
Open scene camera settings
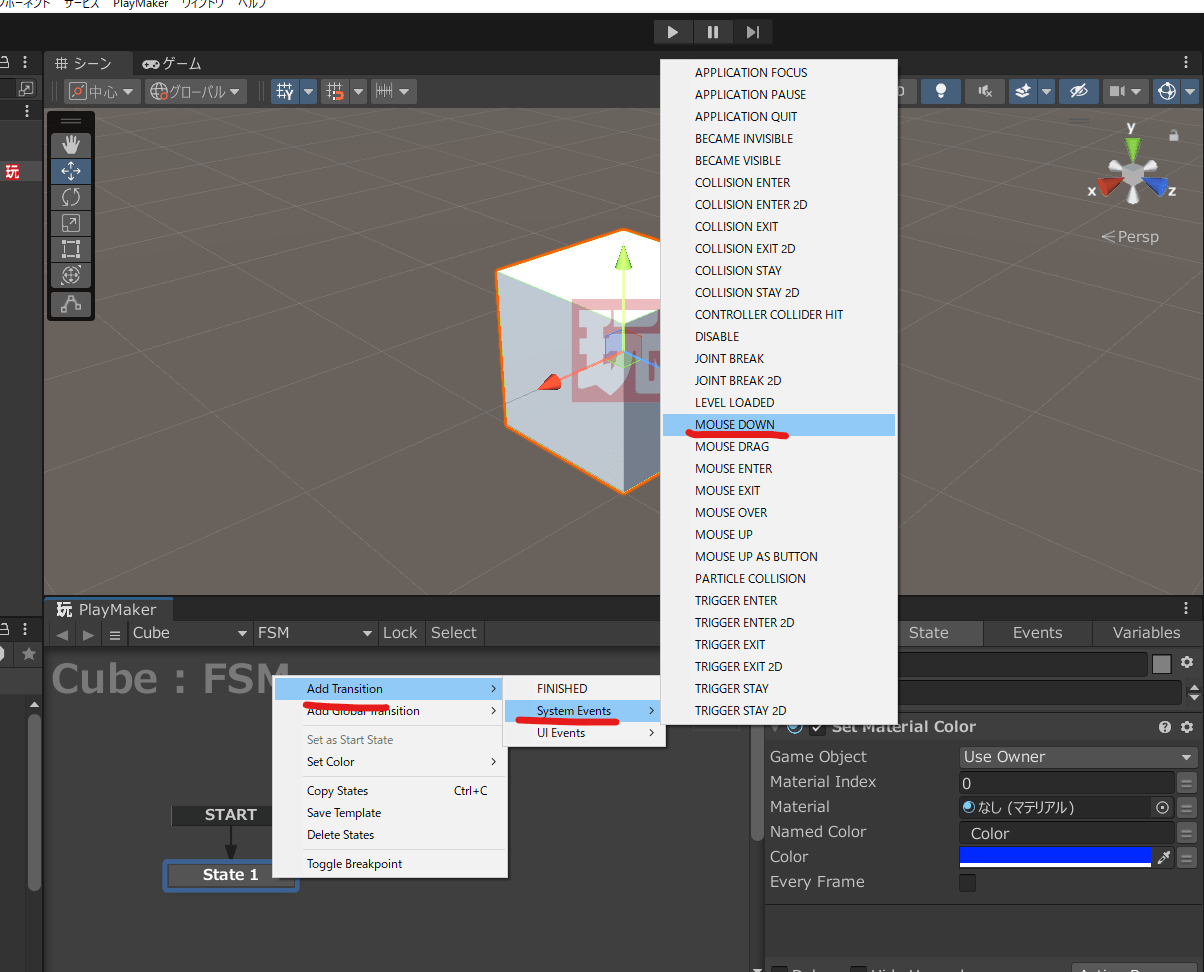tap(1126, 91)
